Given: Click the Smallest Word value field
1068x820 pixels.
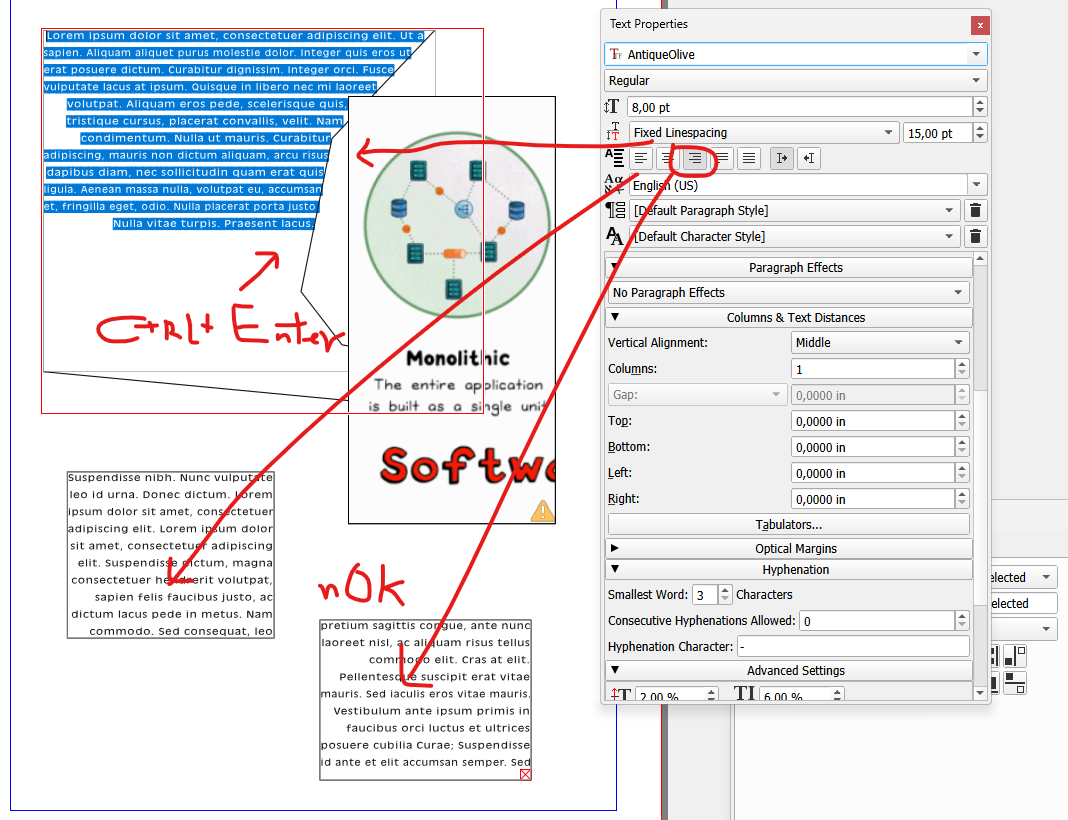Looking at the screenshot, I should pos(705,595).
